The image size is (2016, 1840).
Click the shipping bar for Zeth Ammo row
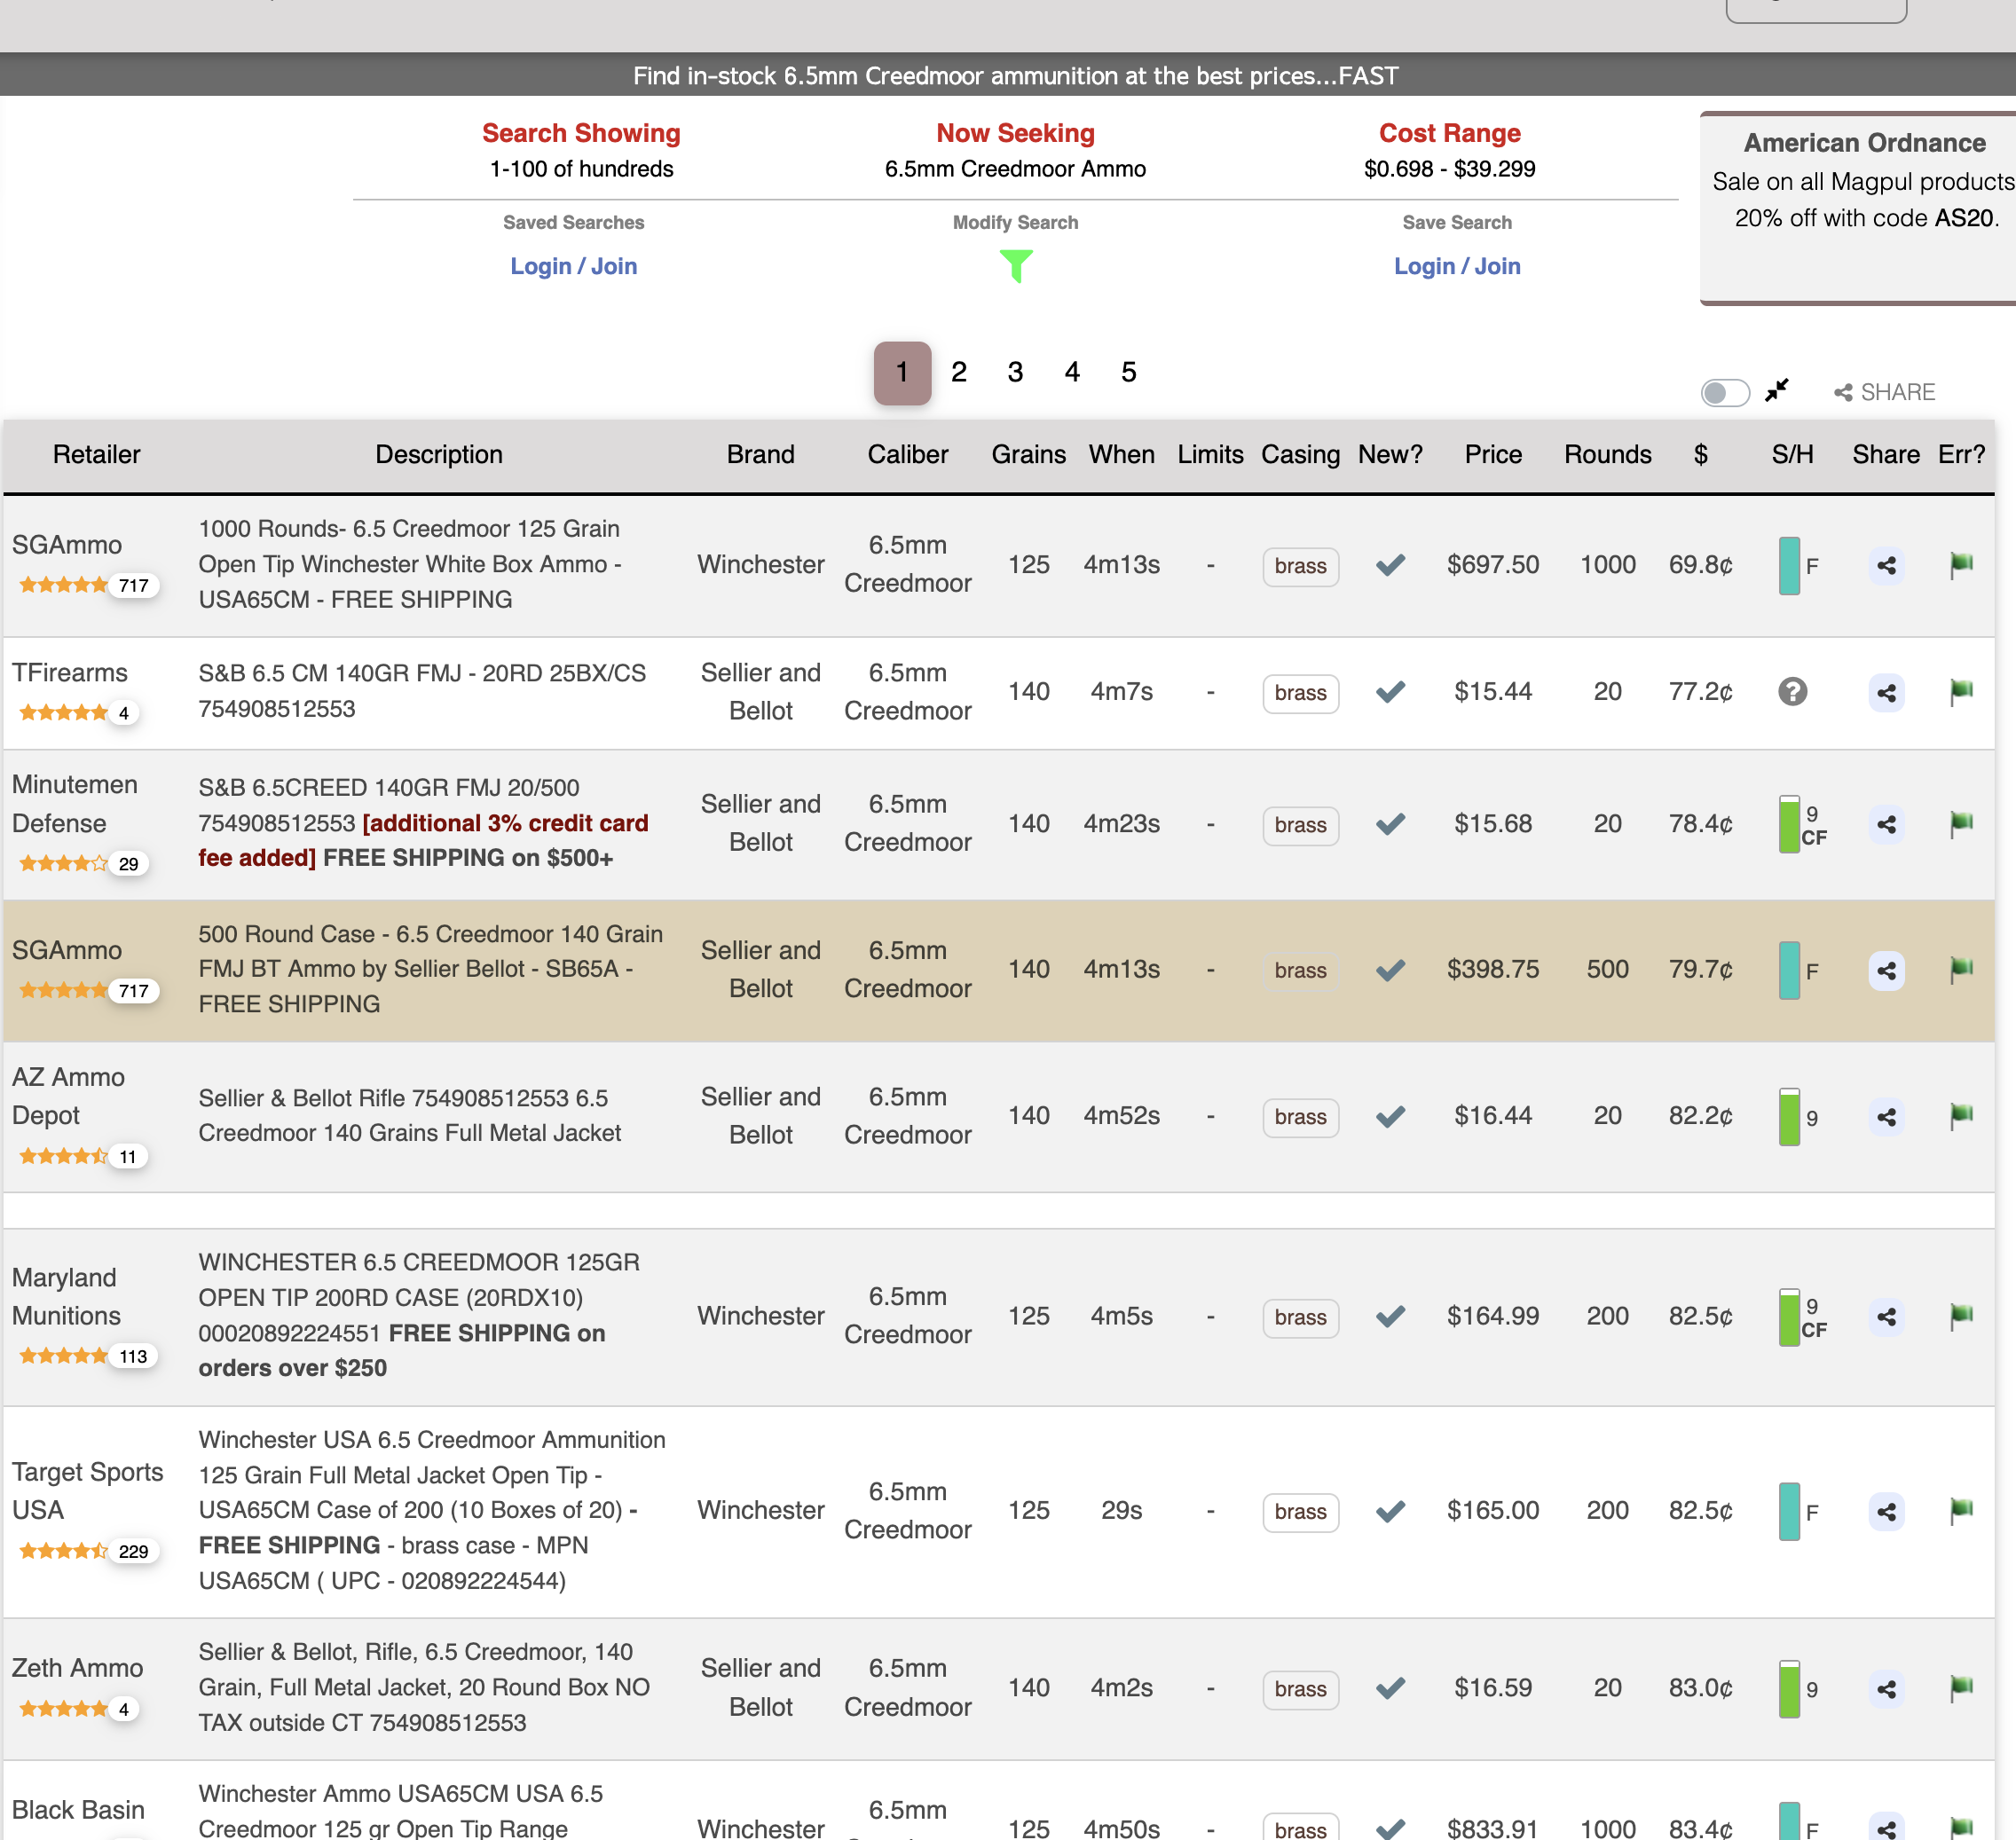click(1789, 1689)
